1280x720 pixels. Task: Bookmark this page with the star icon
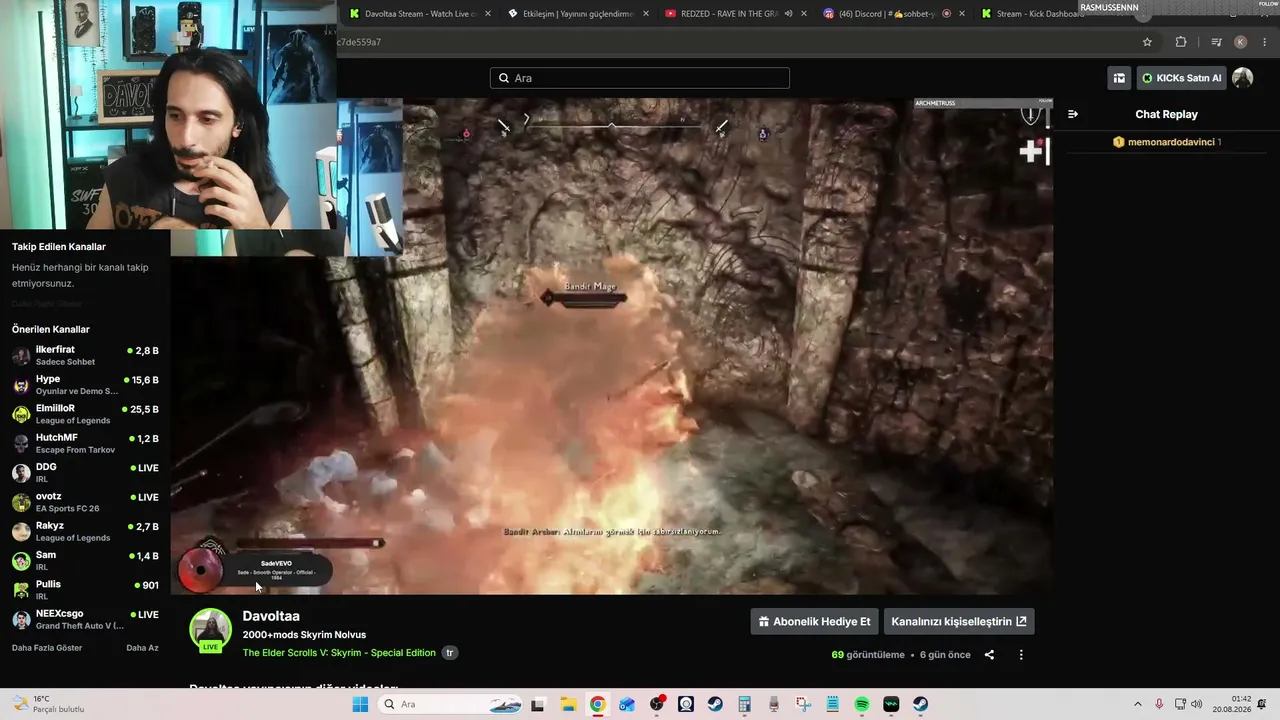1147,42
